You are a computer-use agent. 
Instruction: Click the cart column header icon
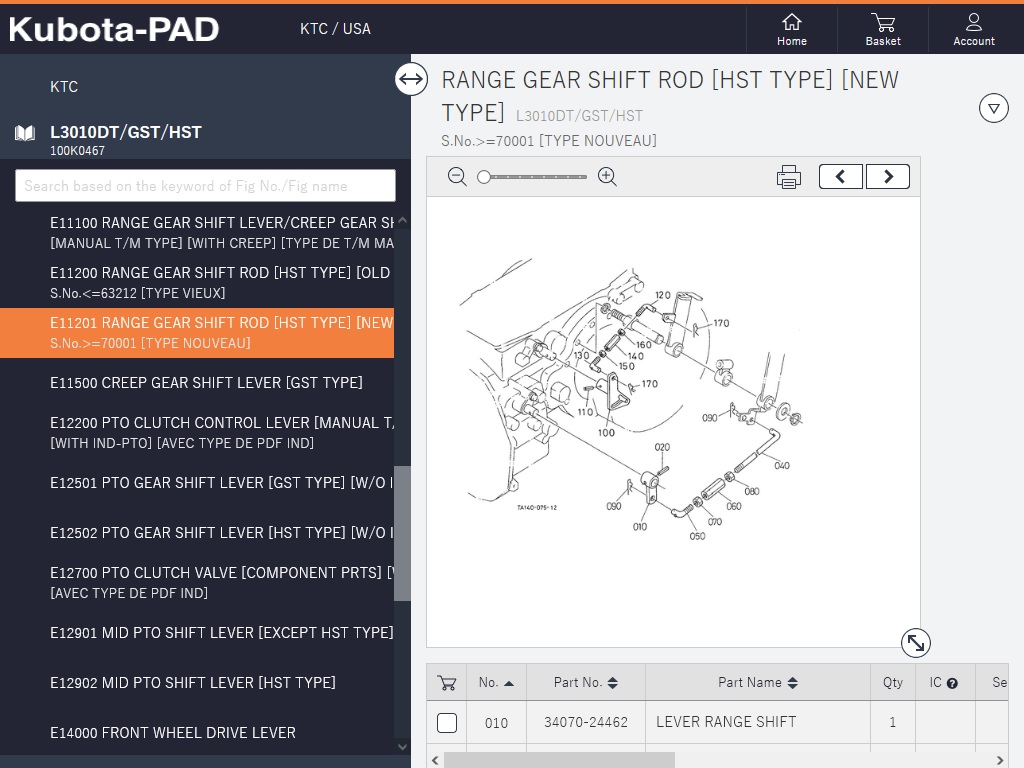447,683
